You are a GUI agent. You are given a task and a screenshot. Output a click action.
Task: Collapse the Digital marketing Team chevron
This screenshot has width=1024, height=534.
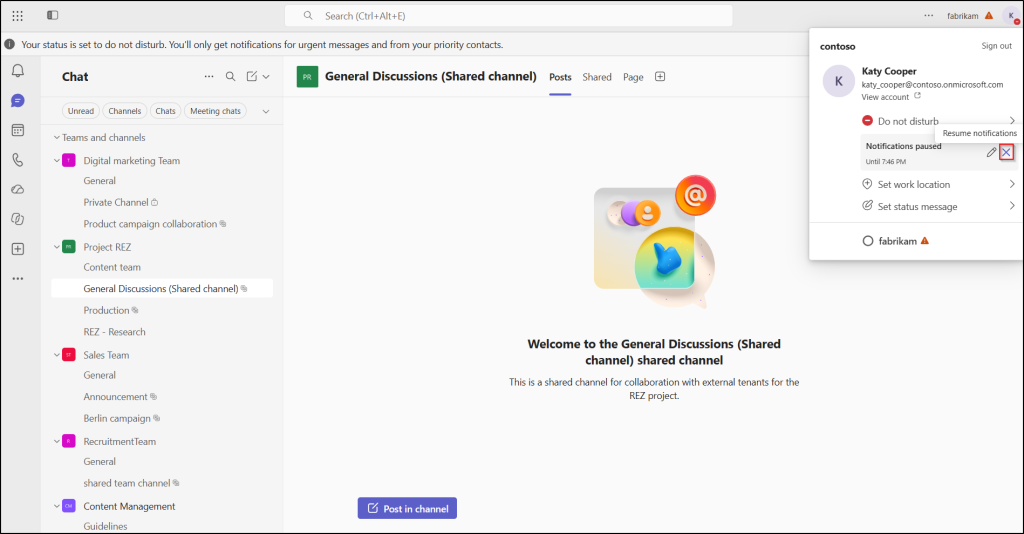57,161
